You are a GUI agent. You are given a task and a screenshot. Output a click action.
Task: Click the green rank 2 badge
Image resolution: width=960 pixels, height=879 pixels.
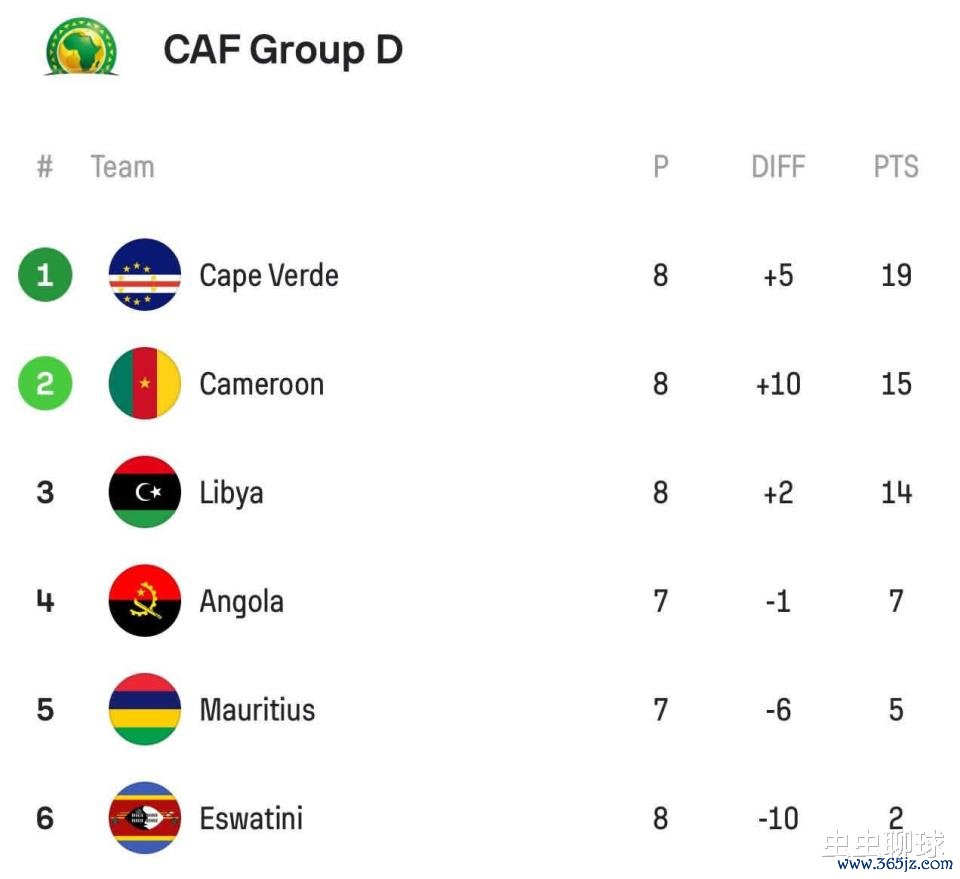pyautogui.click(x=45, y=383)
